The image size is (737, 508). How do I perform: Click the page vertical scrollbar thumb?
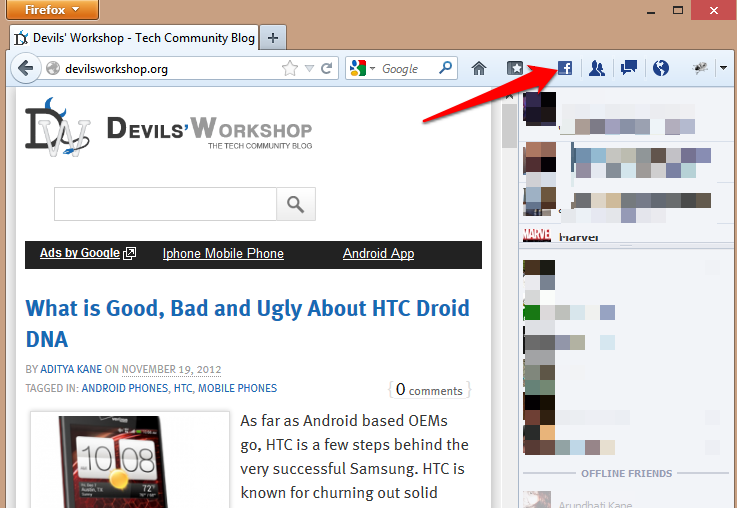tap(509, 126)
